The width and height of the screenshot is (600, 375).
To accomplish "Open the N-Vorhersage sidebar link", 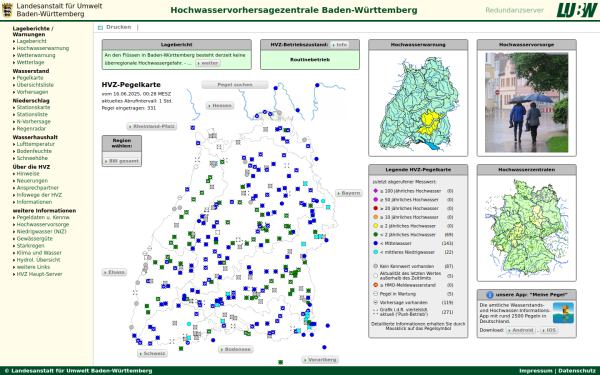I will click(x=34, y=121).
